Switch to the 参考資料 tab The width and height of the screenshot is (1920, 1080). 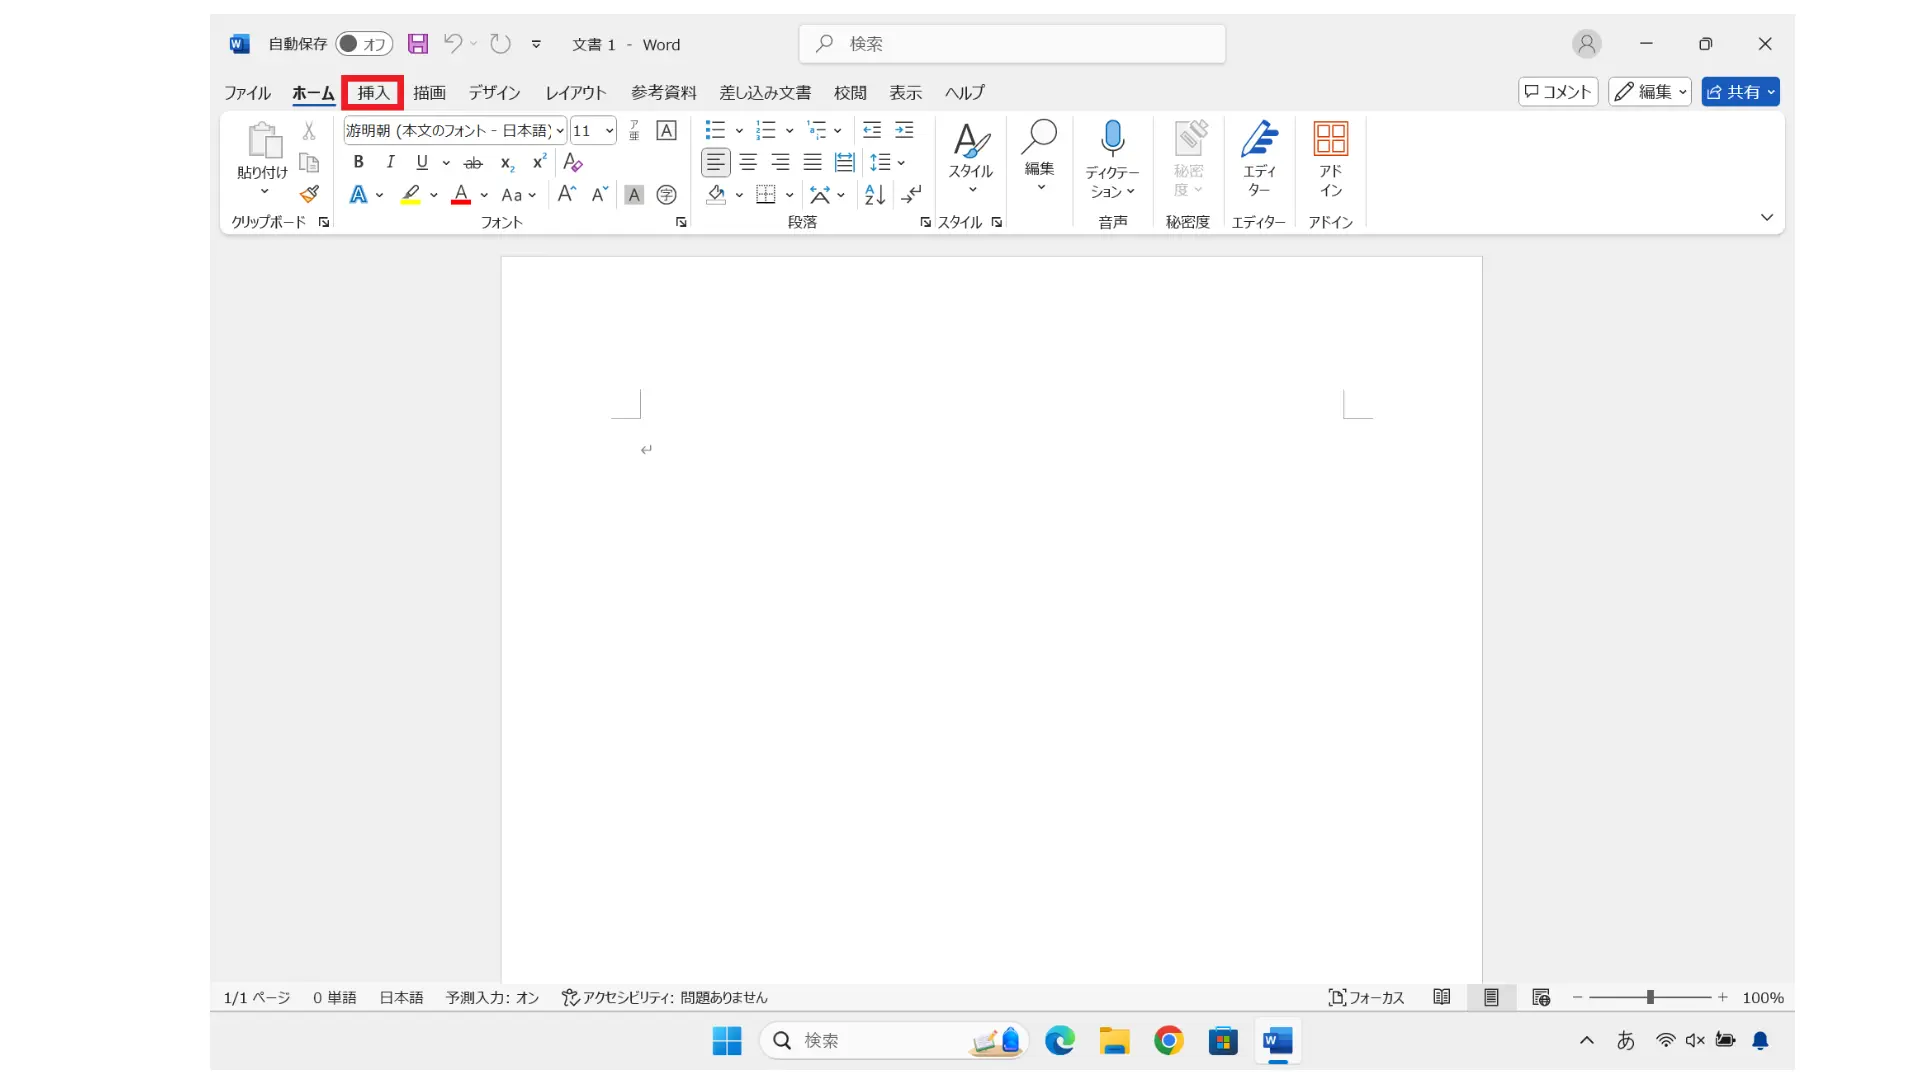[663, 92]
